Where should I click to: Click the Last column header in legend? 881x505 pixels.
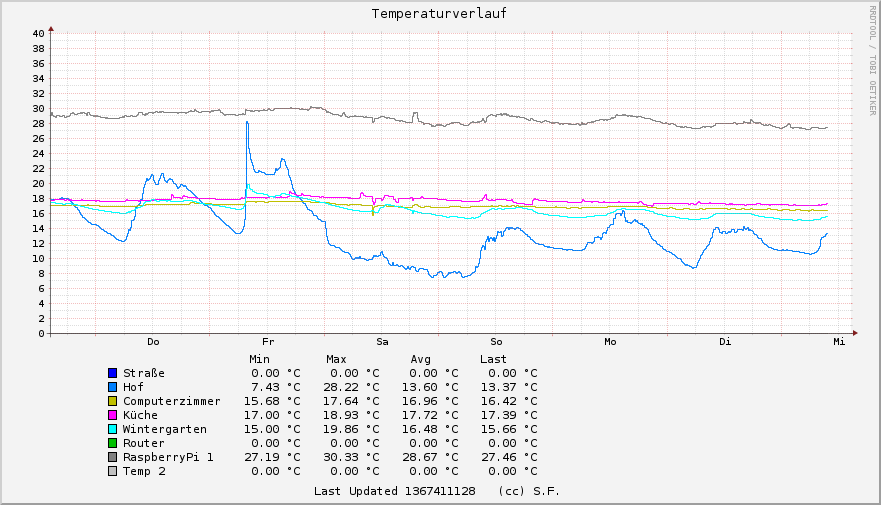pyautogui.click(x=493, y=359)
